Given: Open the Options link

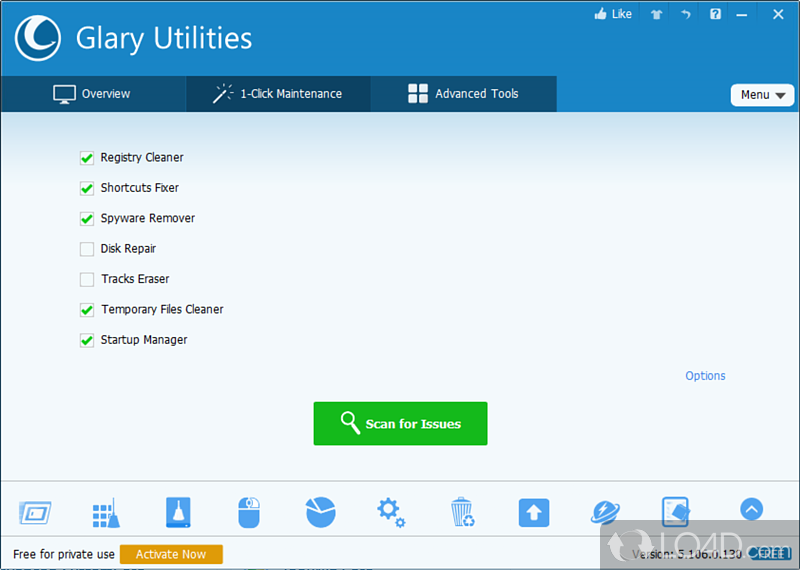Looking at the screenshot, I should coord(705,376).
